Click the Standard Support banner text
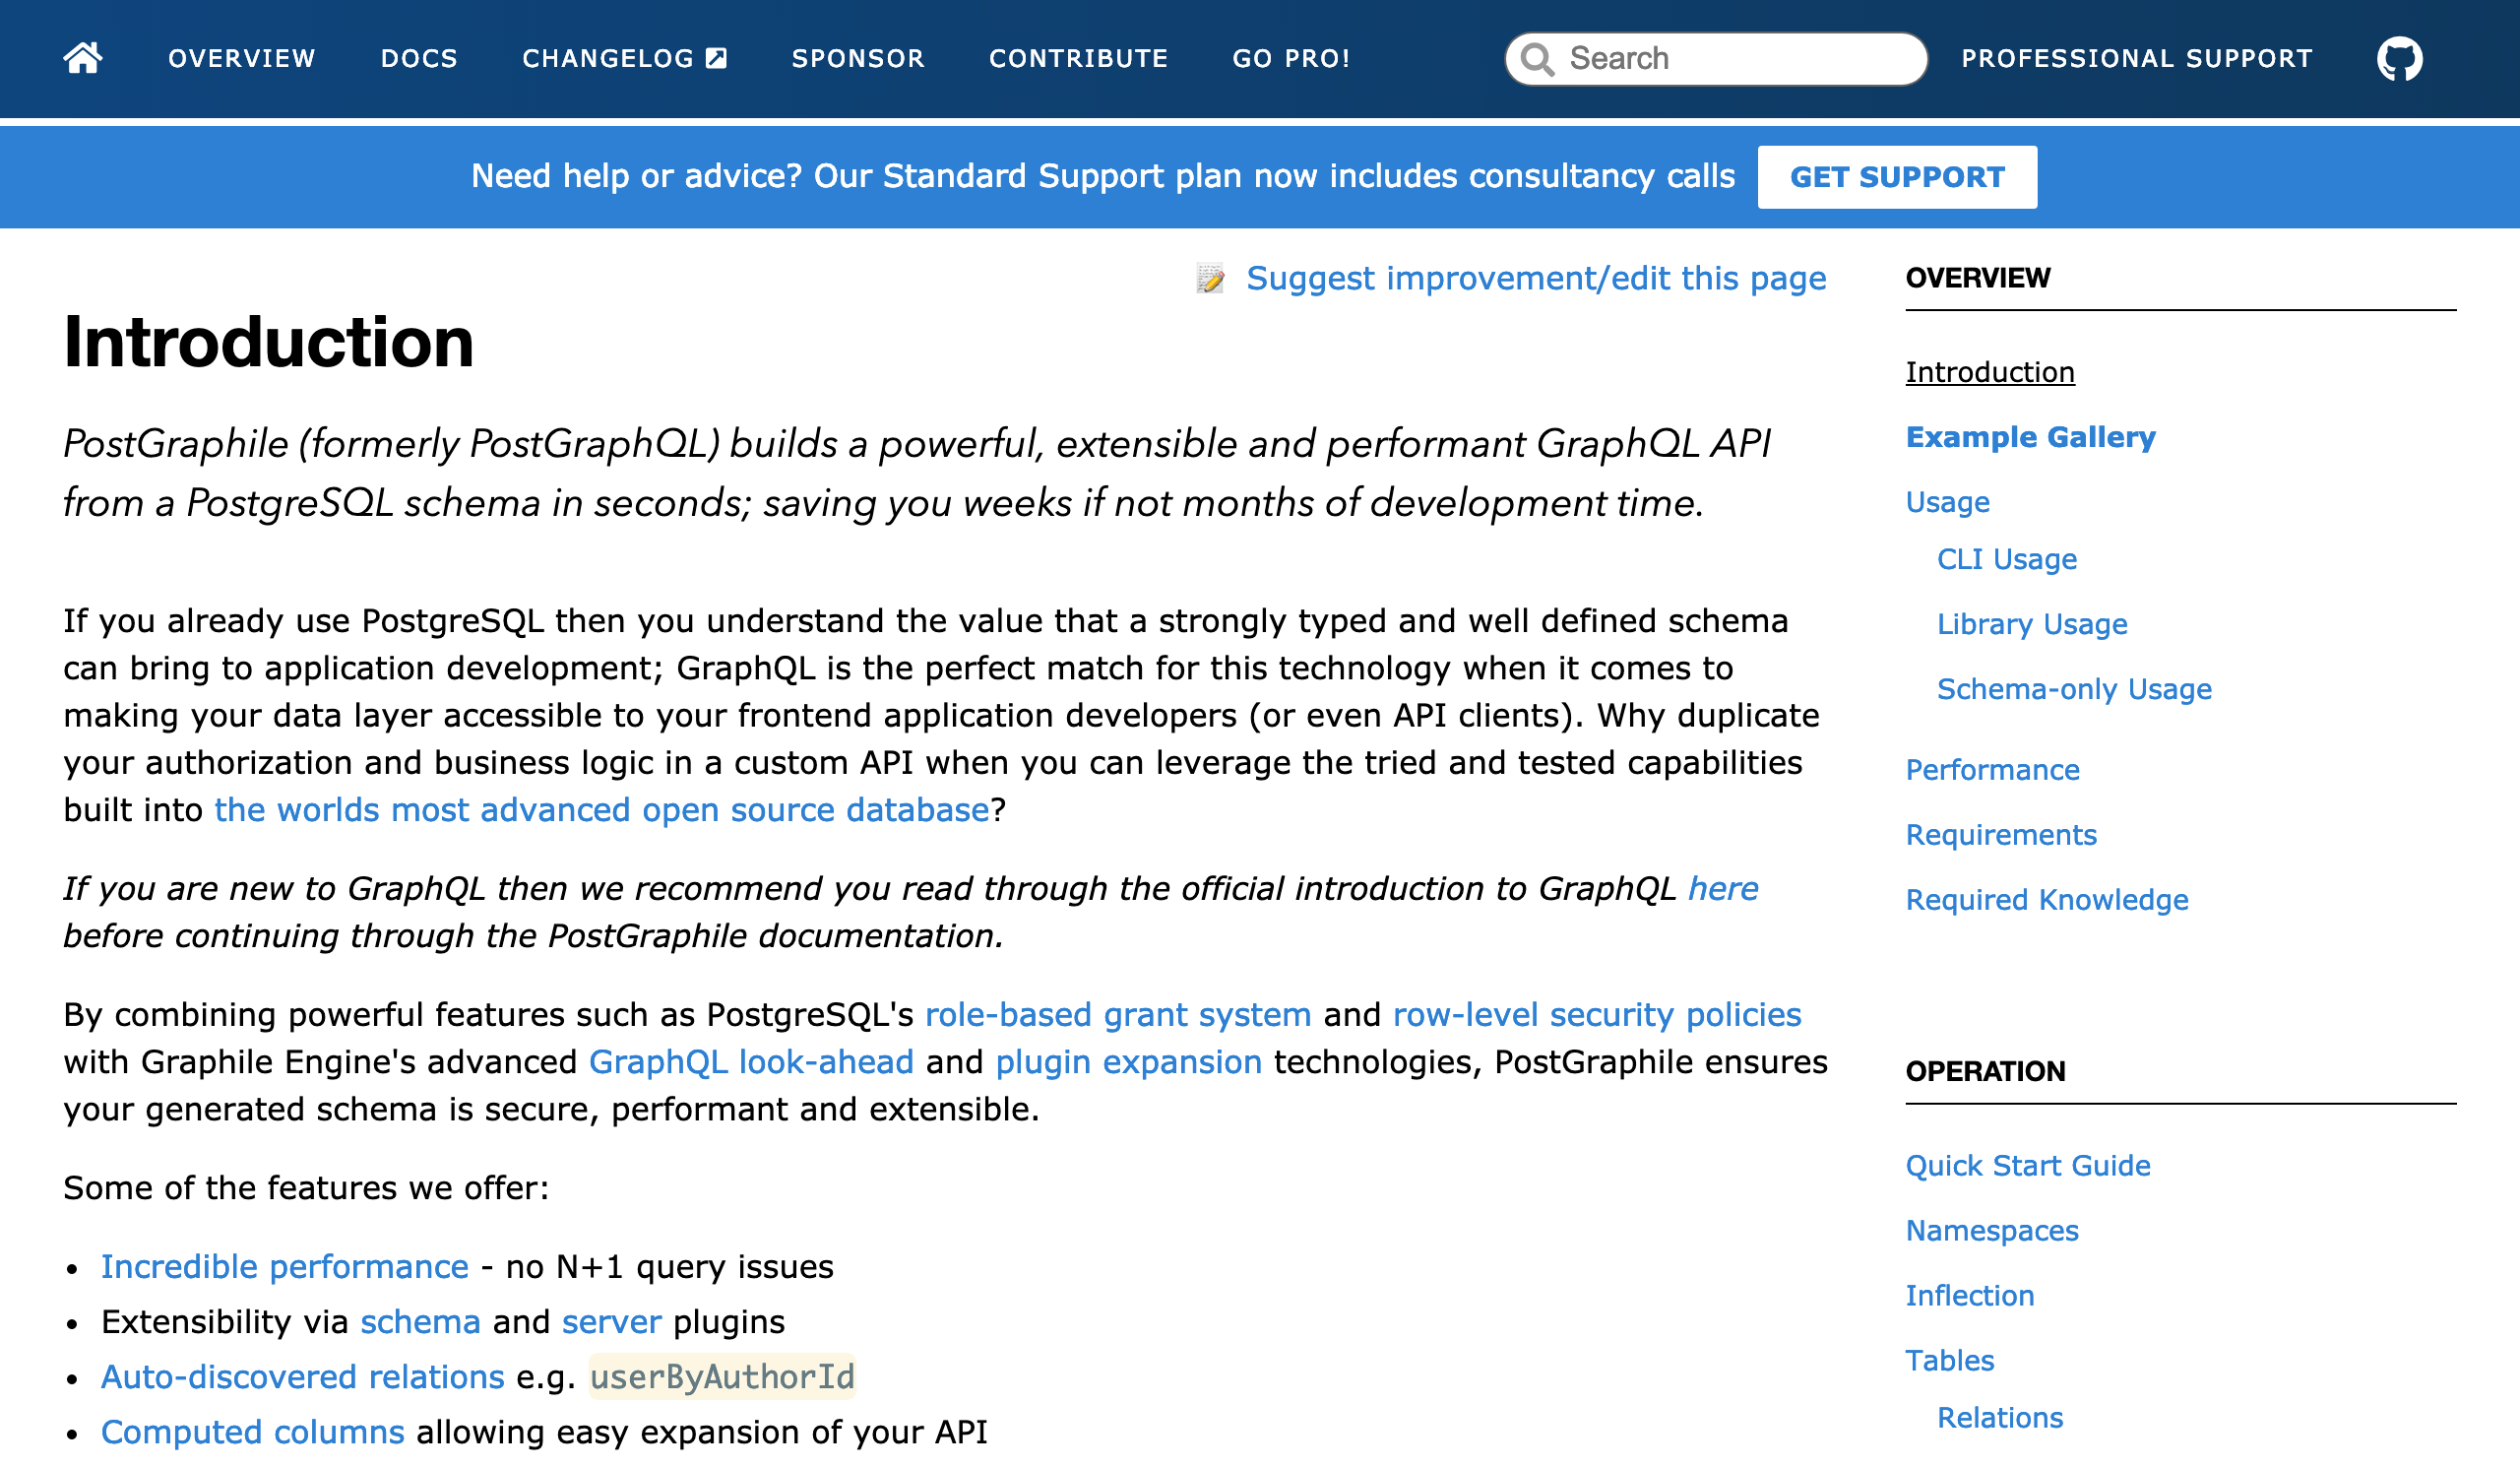 (x=1103, y=176)
